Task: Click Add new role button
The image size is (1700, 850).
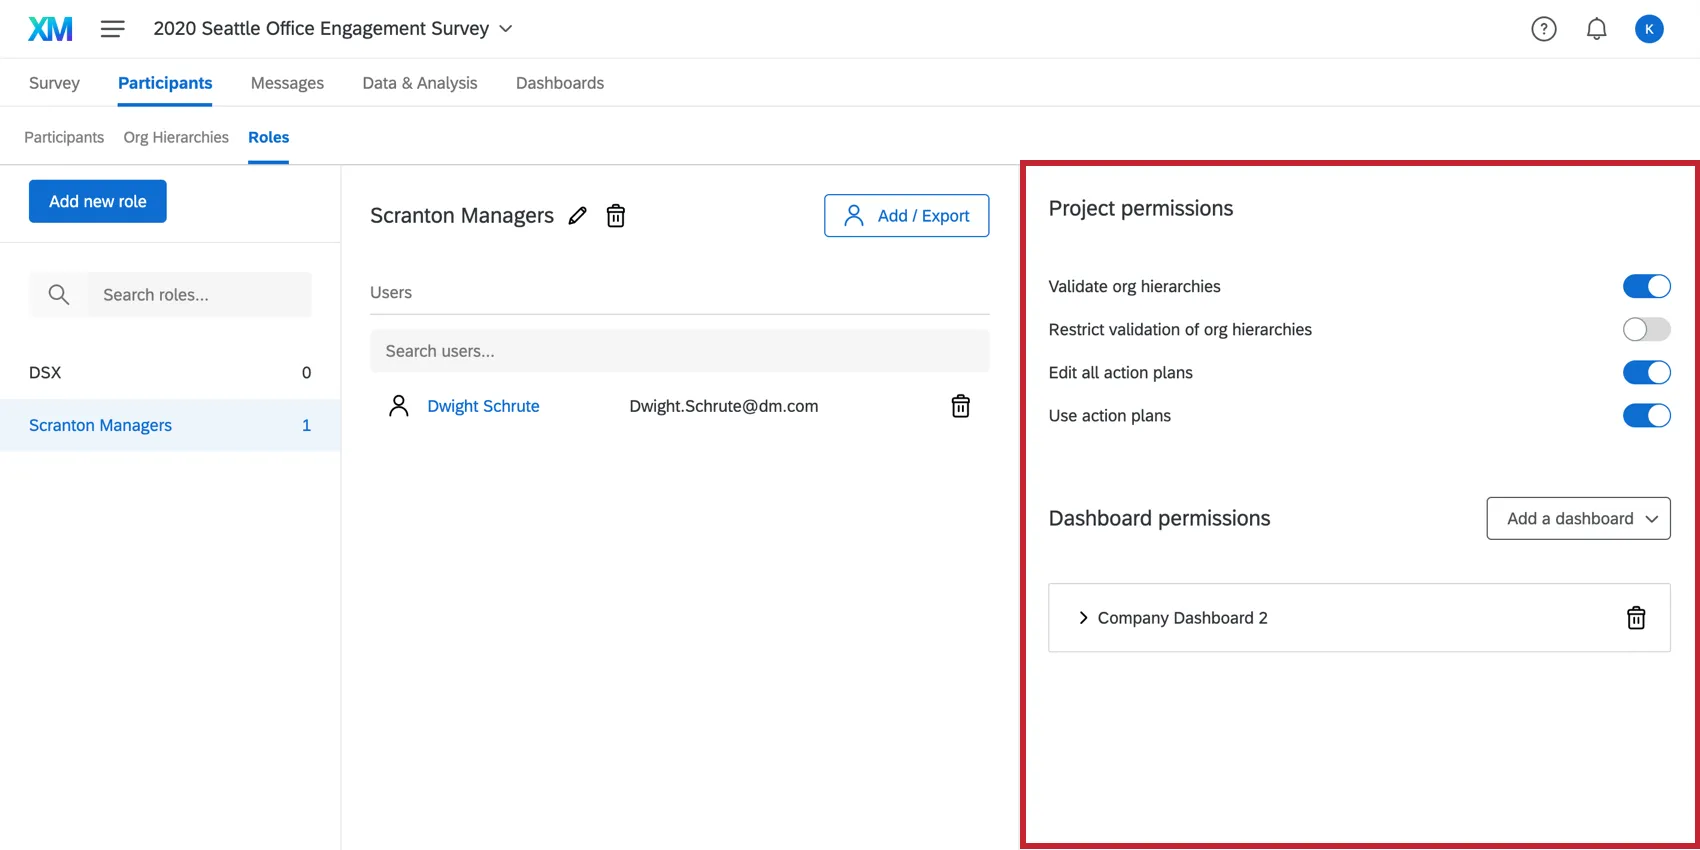Action: [98, 202]
